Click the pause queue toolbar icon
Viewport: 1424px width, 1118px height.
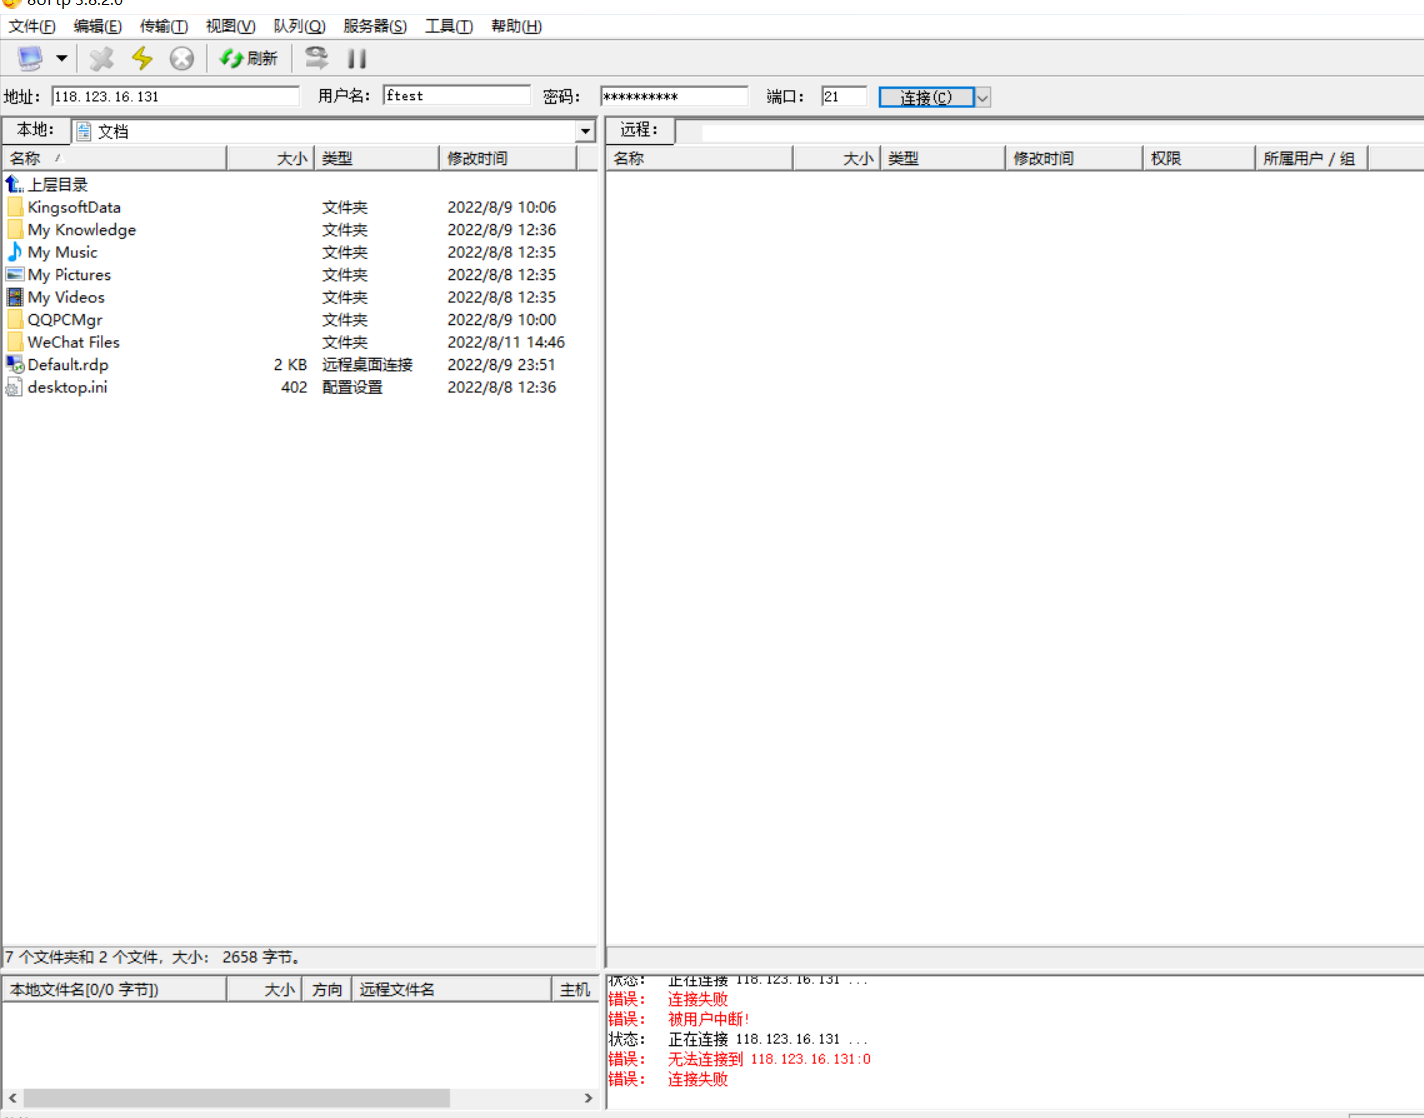tap(357, 59)
